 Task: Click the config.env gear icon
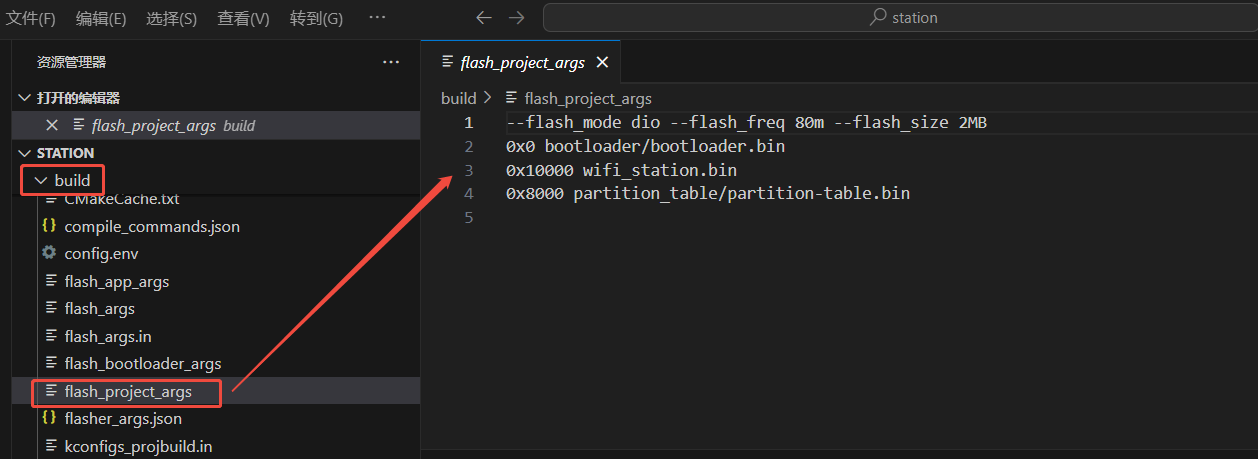49,253
